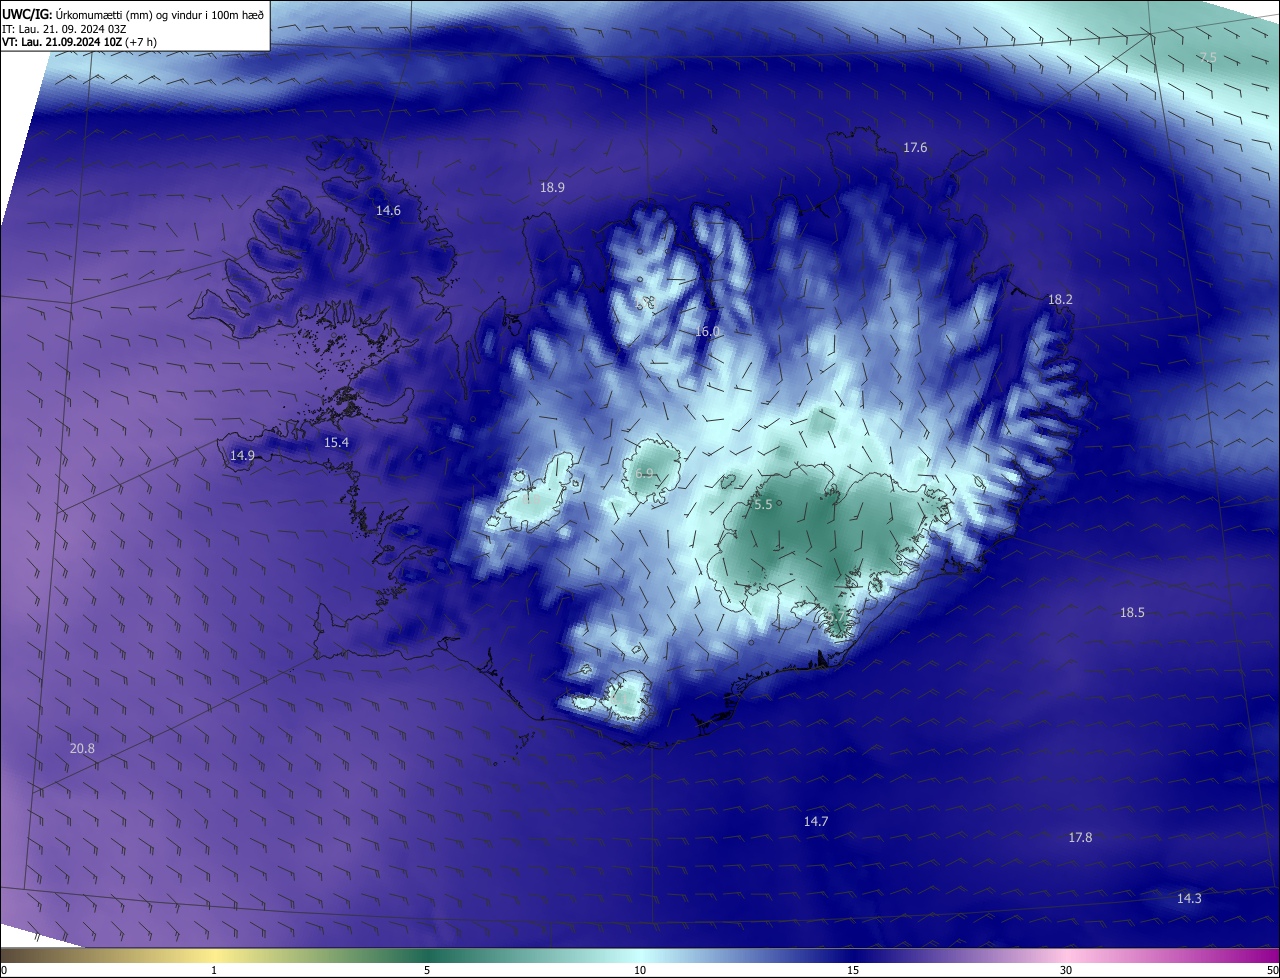This screenshot has height=978, width=1280.
Task: Click the 5.5 value on Vatnajökull
Action: coord(763,505)
